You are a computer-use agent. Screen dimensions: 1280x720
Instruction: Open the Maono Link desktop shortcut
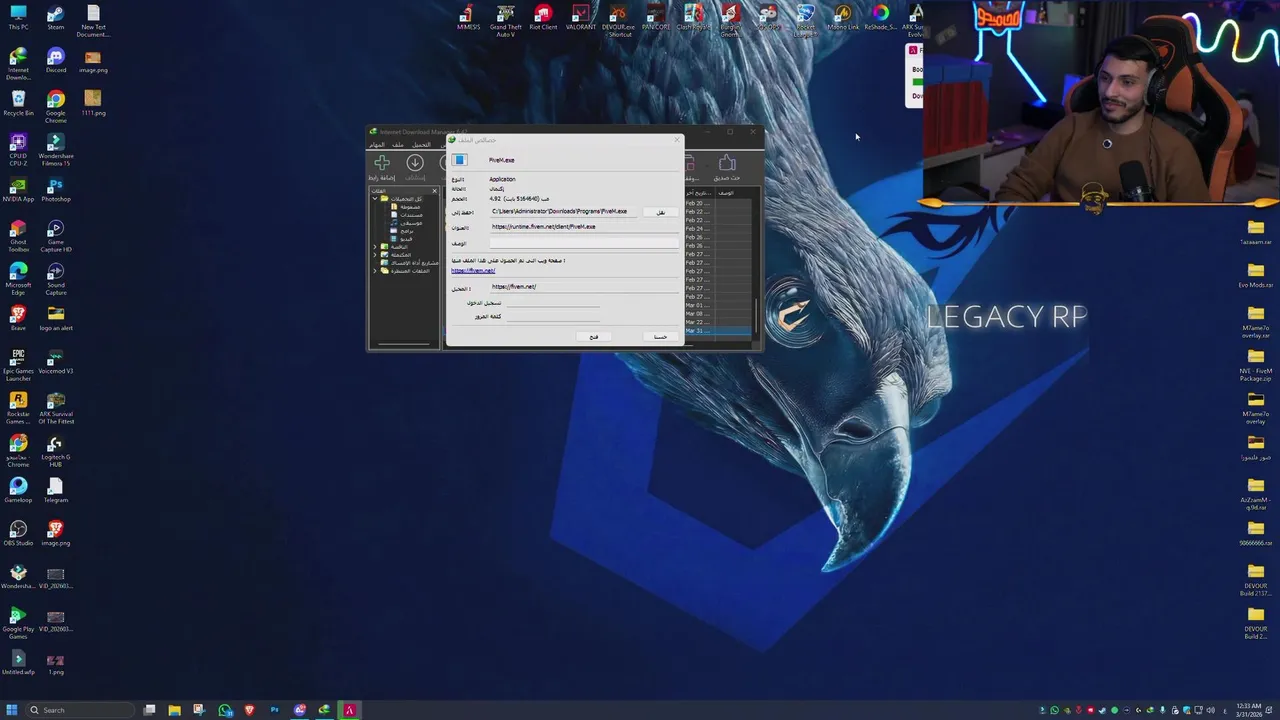pos(843,17)
